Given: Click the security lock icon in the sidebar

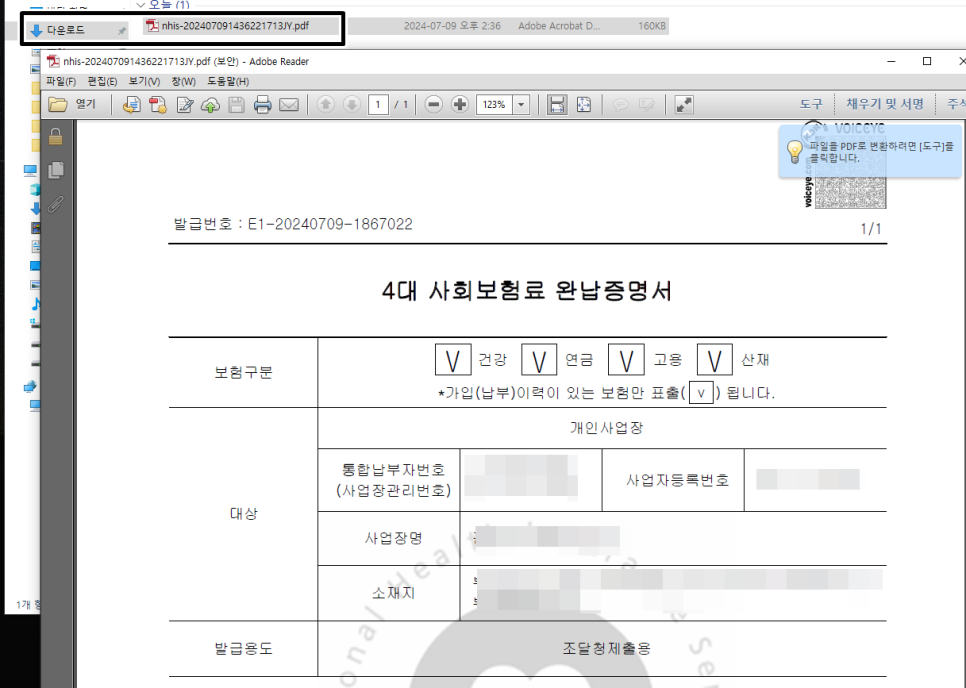Looking at the screenshot, I should click(55, 138).
